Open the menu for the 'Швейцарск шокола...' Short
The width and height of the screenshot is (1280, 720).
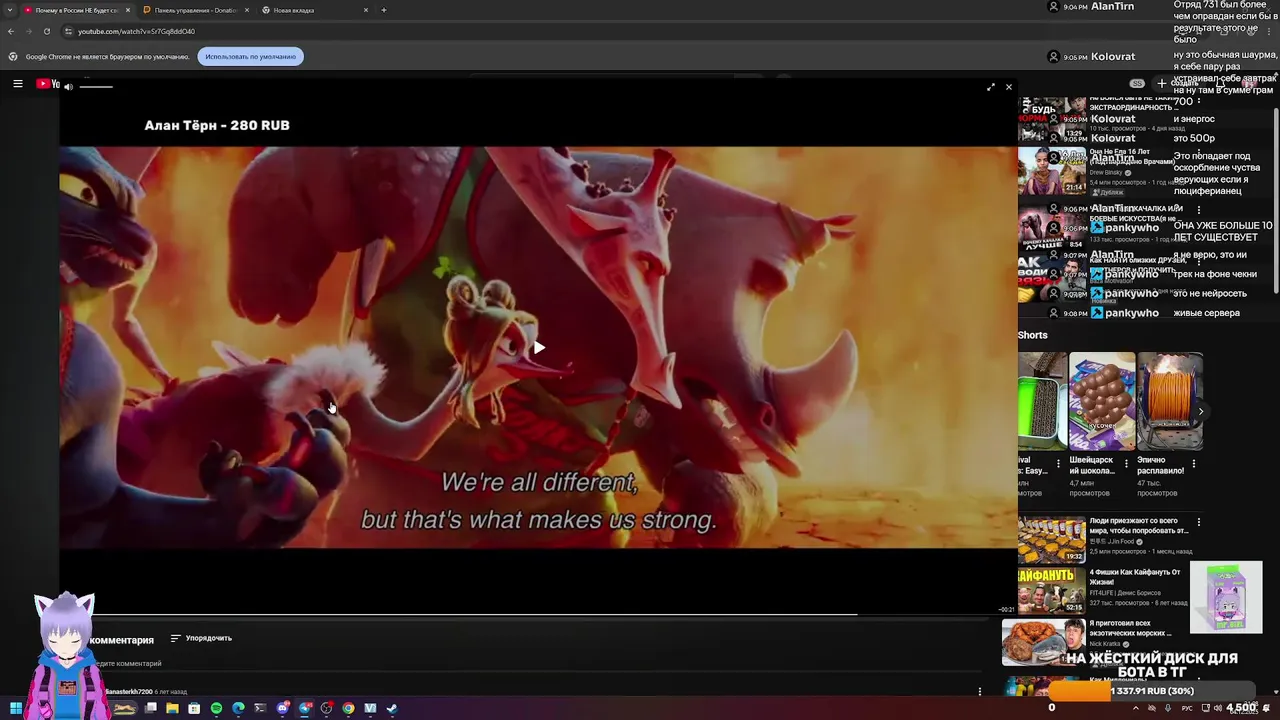pyautogui.click(x=1126, y=463)
